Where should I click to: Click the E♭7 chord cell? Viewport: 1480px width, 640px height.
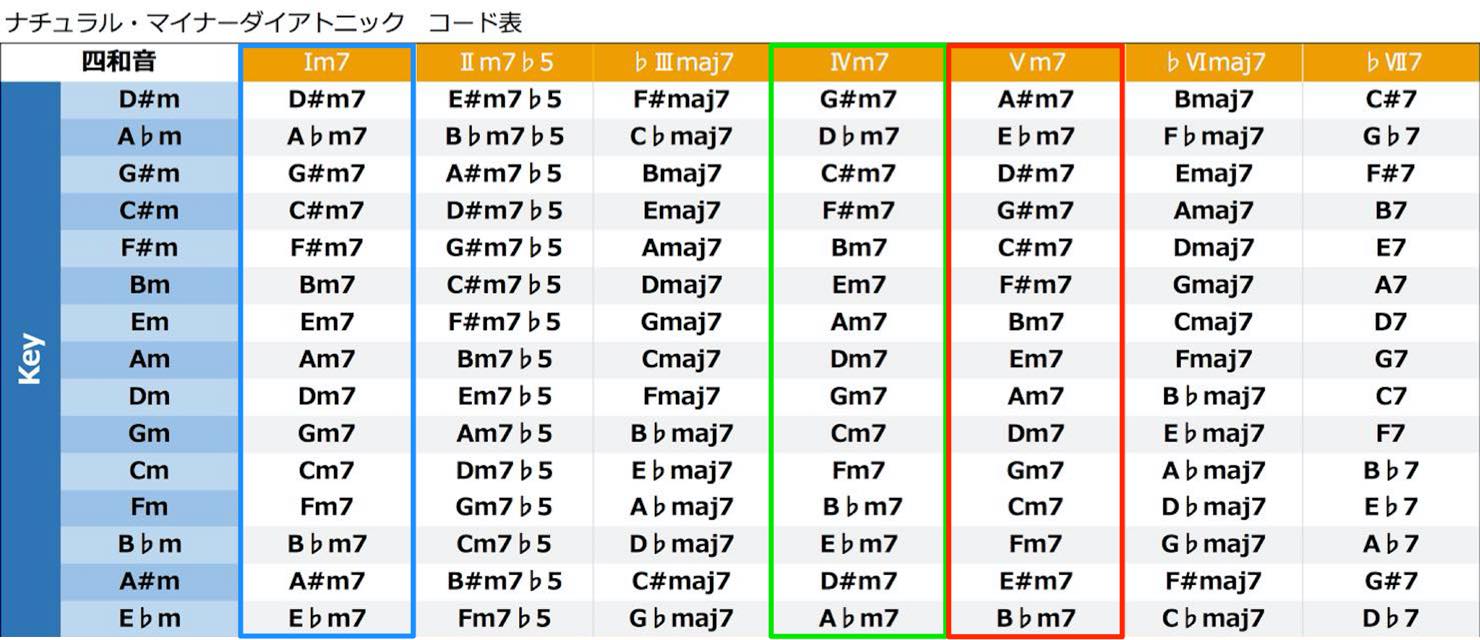[x=1391, y=507]
